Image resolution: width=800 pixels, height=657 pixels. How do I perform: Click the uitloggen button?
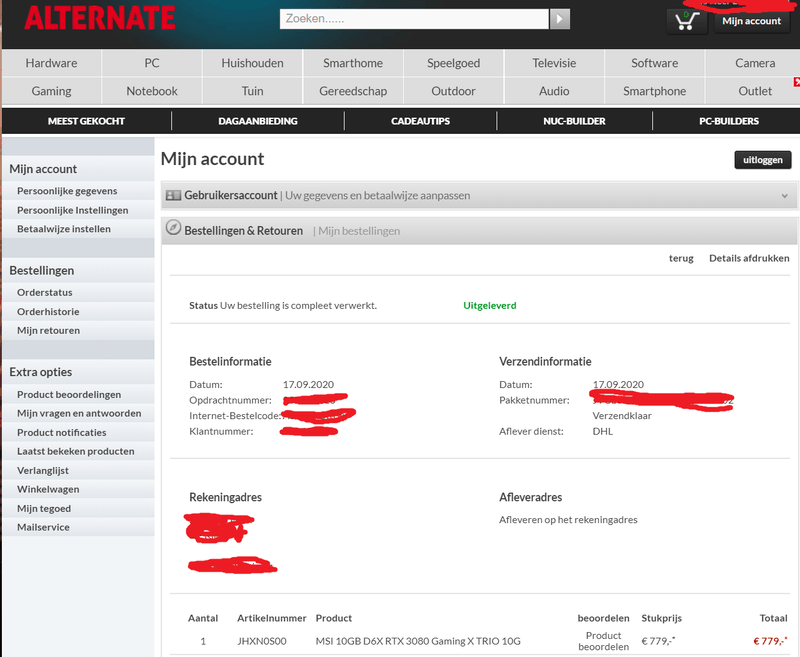763,160
